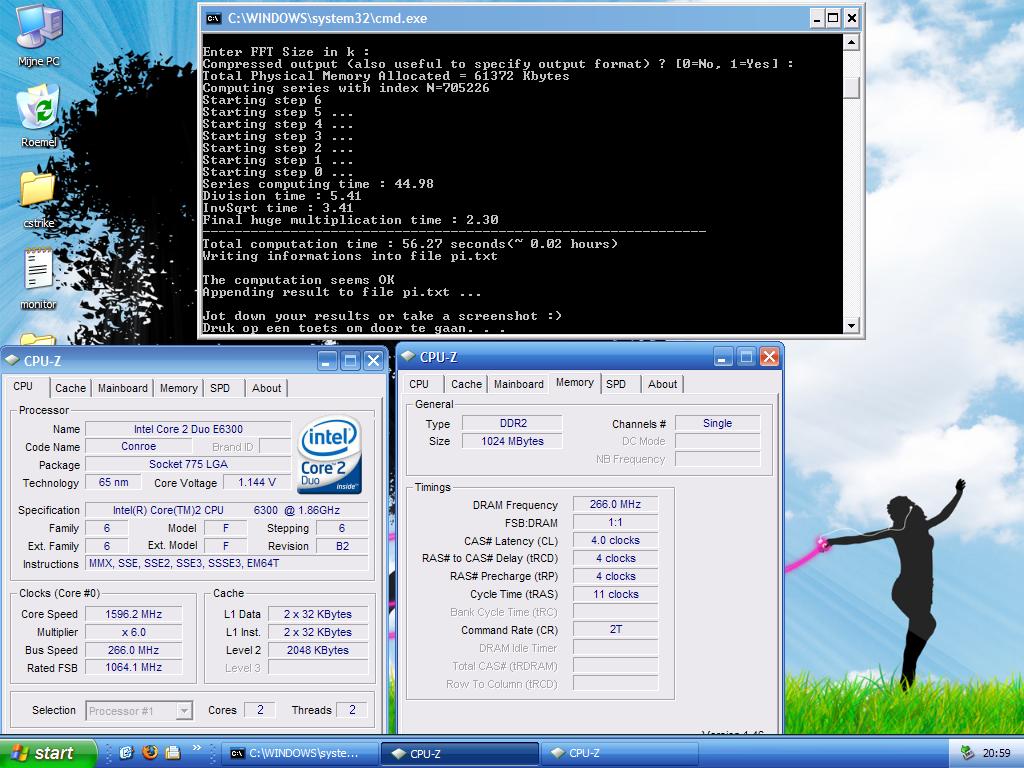Image resolution: width=1024 pixels, height=768 pixels.
Task: Click the left CPU-Z window title icon
Action: point(12,360)
